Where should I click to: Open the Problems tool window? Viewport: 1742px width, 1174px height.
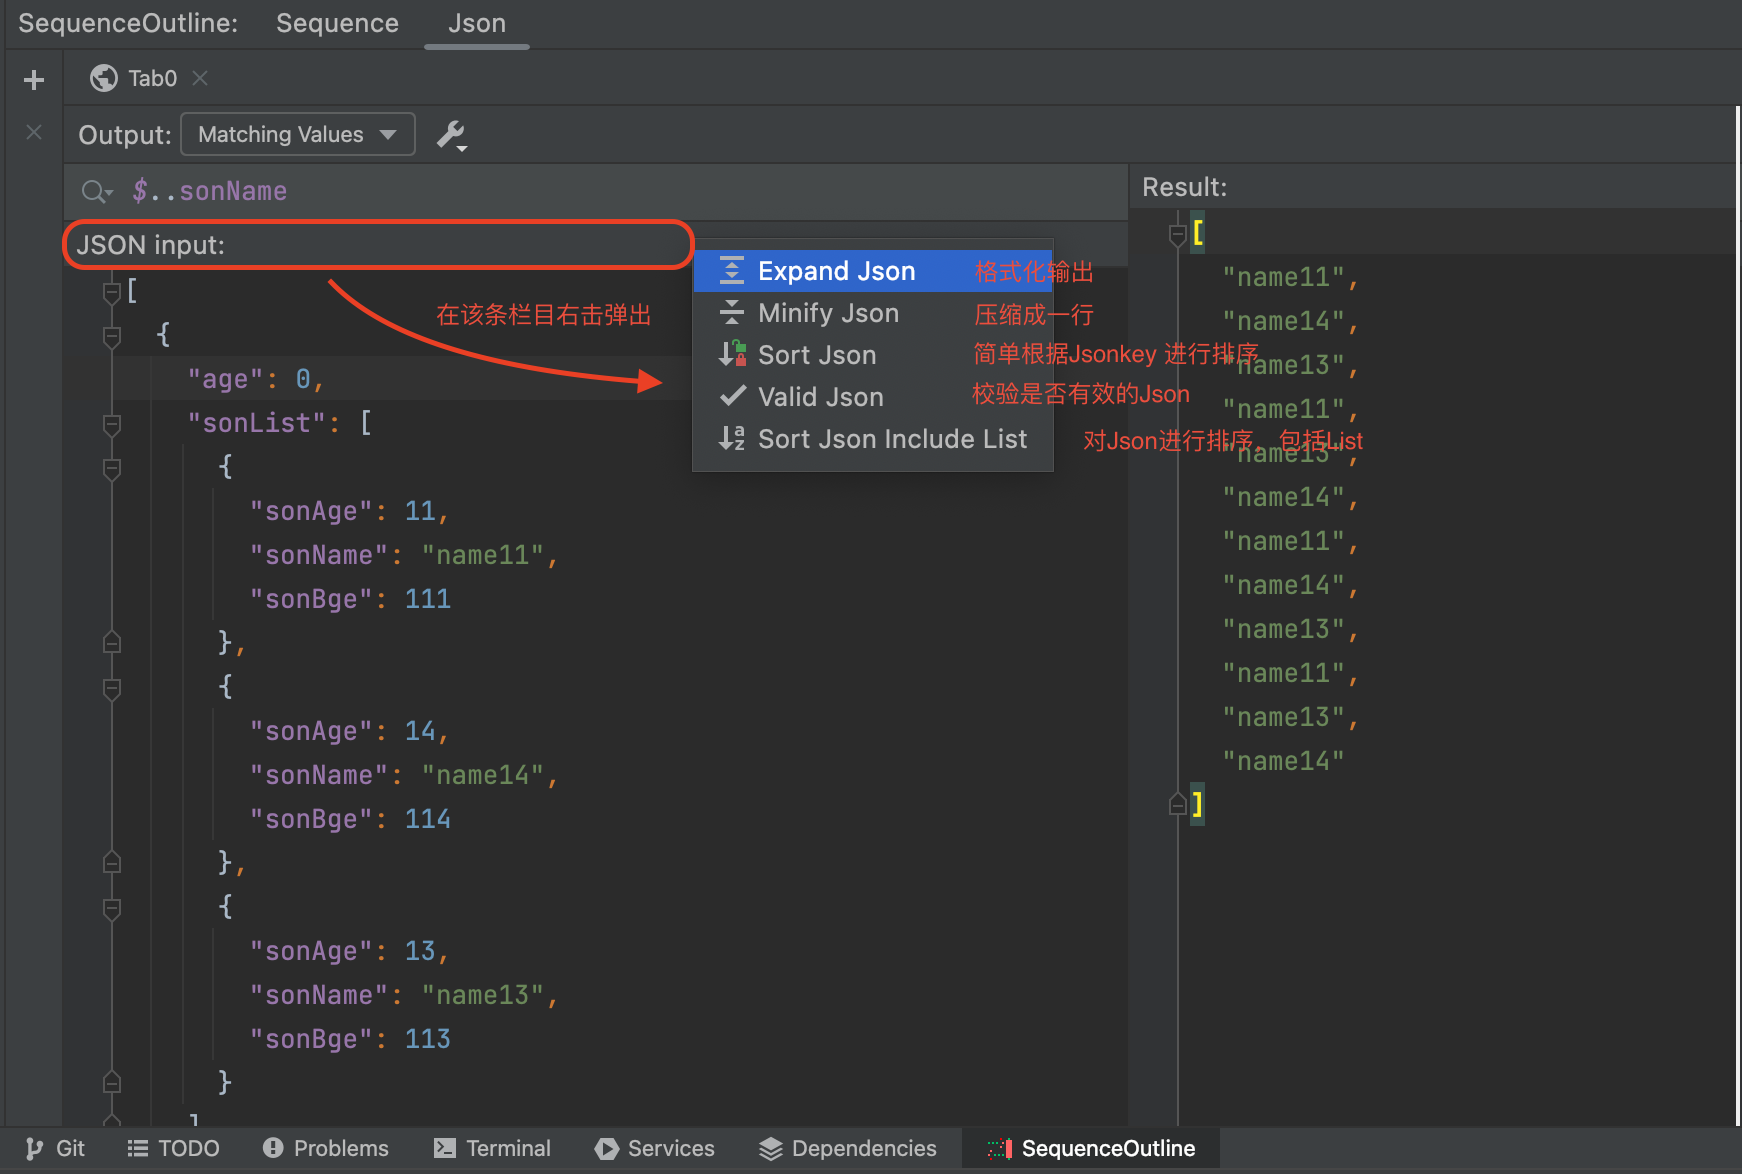click(326, 1148)
